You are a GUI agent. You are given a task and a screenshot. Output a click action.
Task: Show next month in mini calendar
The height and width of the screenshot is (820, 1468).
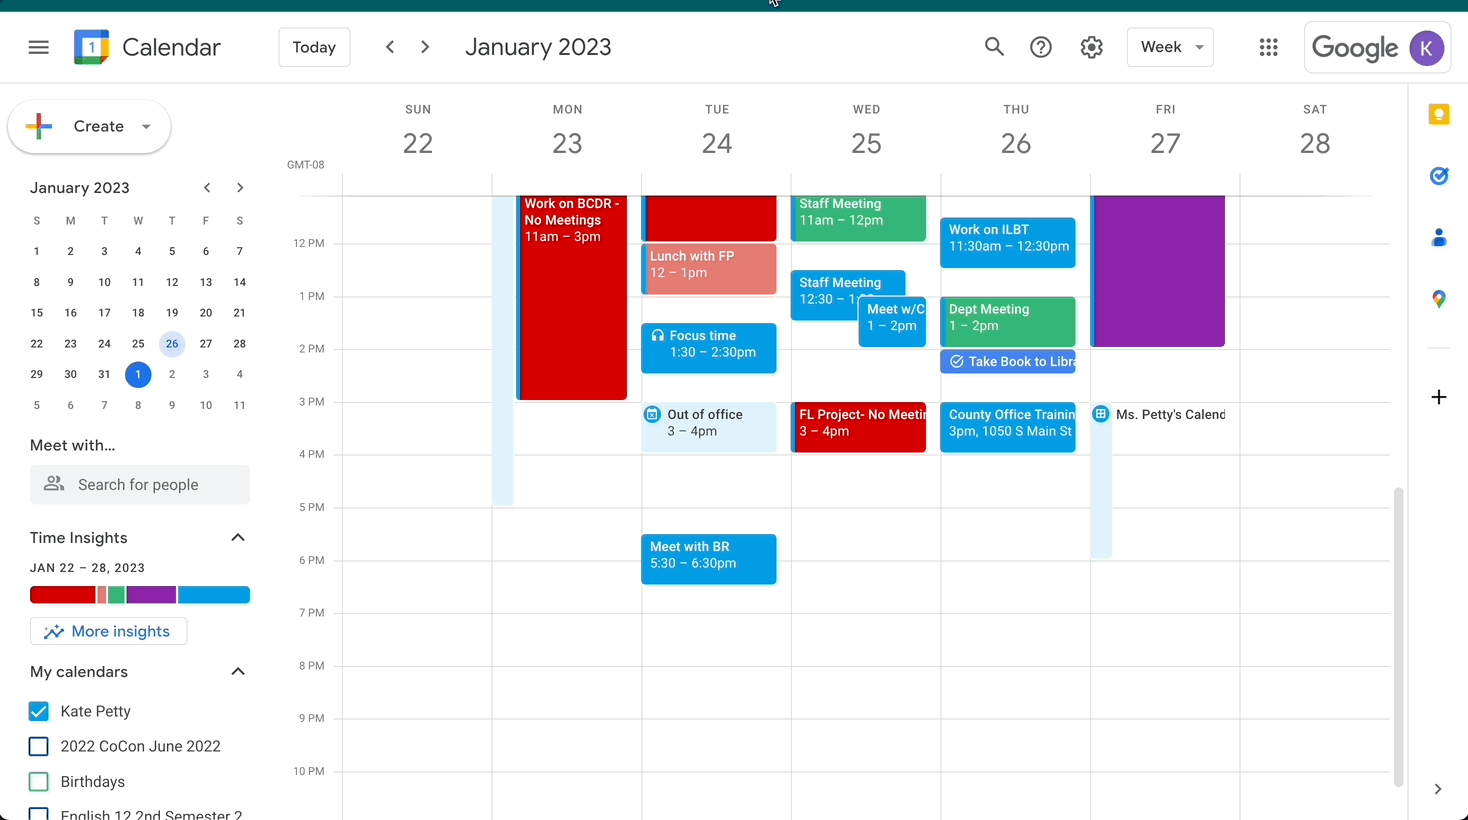(240, 188)
